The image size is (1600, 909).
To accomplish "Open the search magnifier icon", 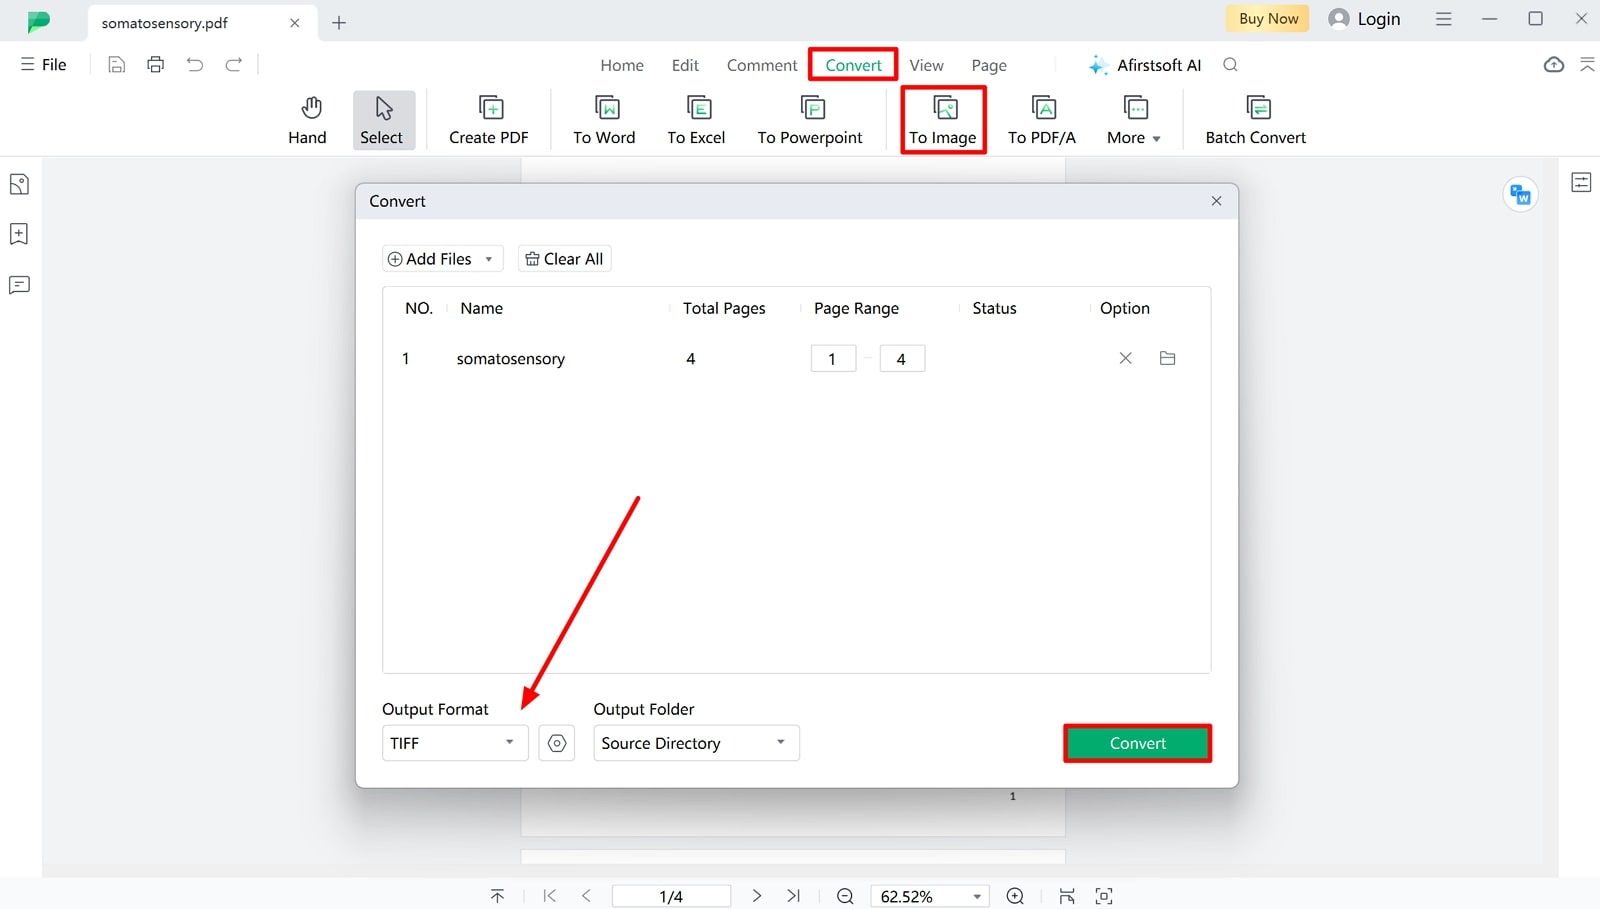I will [1231, 65].
